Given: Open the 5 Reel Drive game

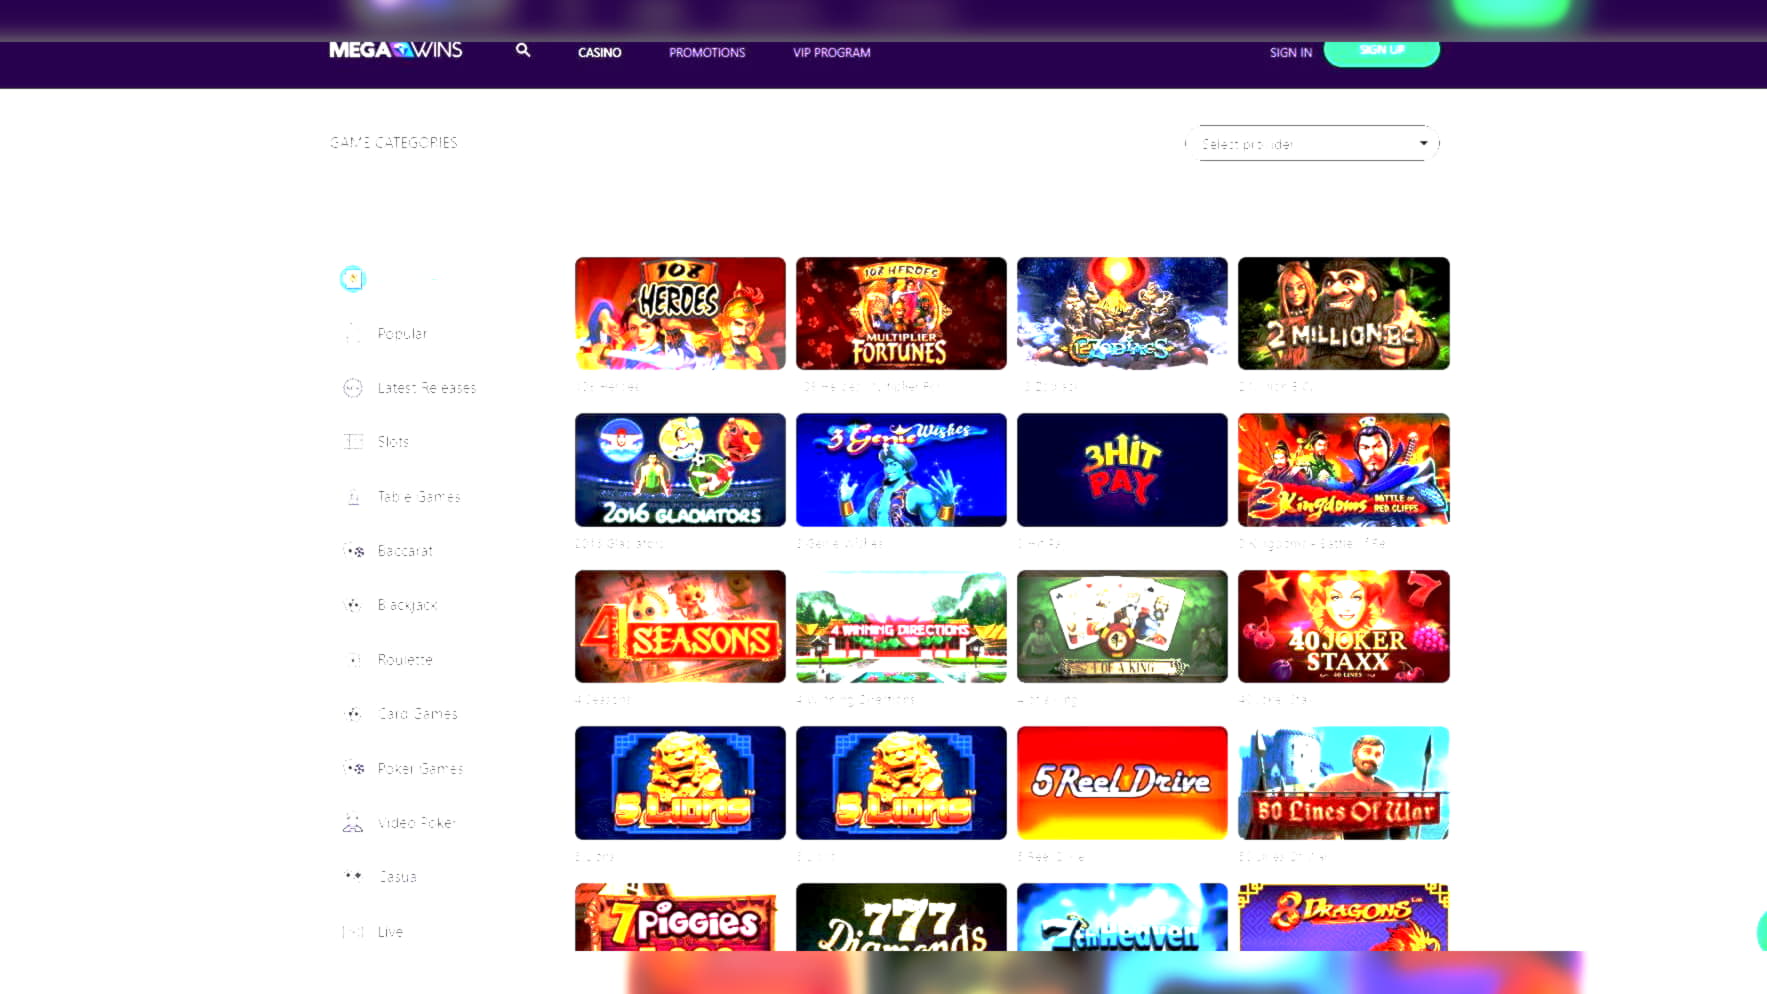Looking at the screenshot, I should click(1122, 783).
